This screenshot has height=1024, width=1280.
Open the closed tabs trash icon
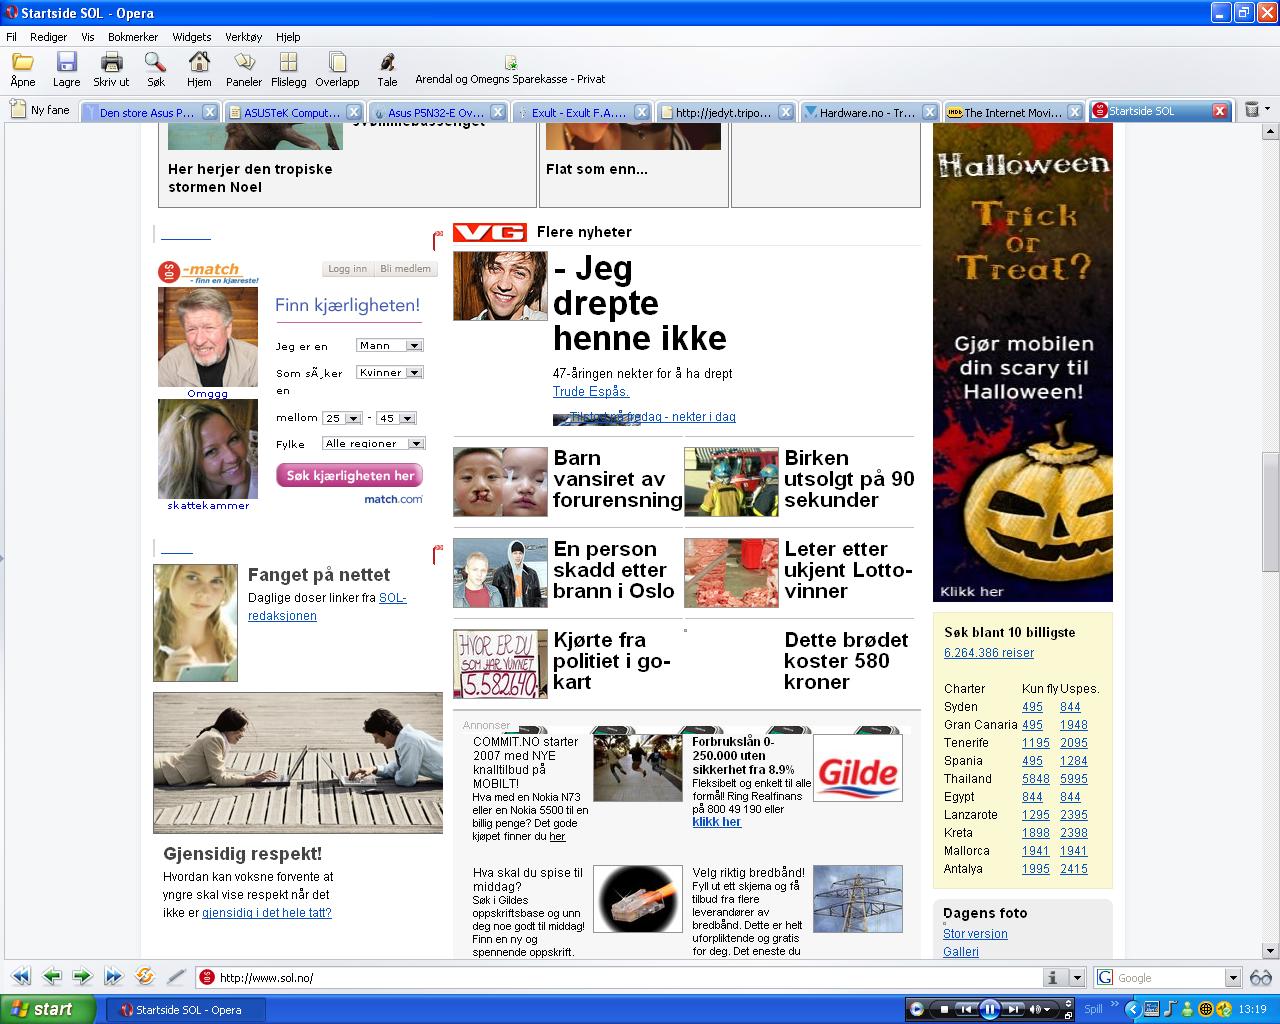1251,110
